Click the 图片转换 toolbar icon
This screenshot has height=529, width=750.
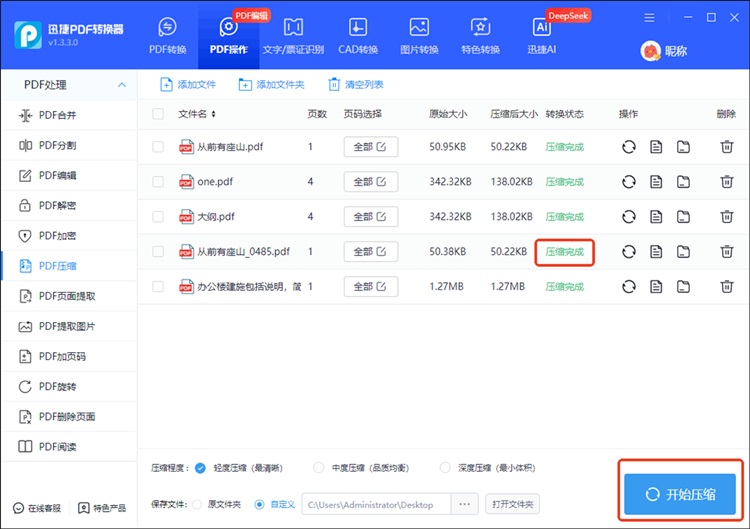coord(419,37)
